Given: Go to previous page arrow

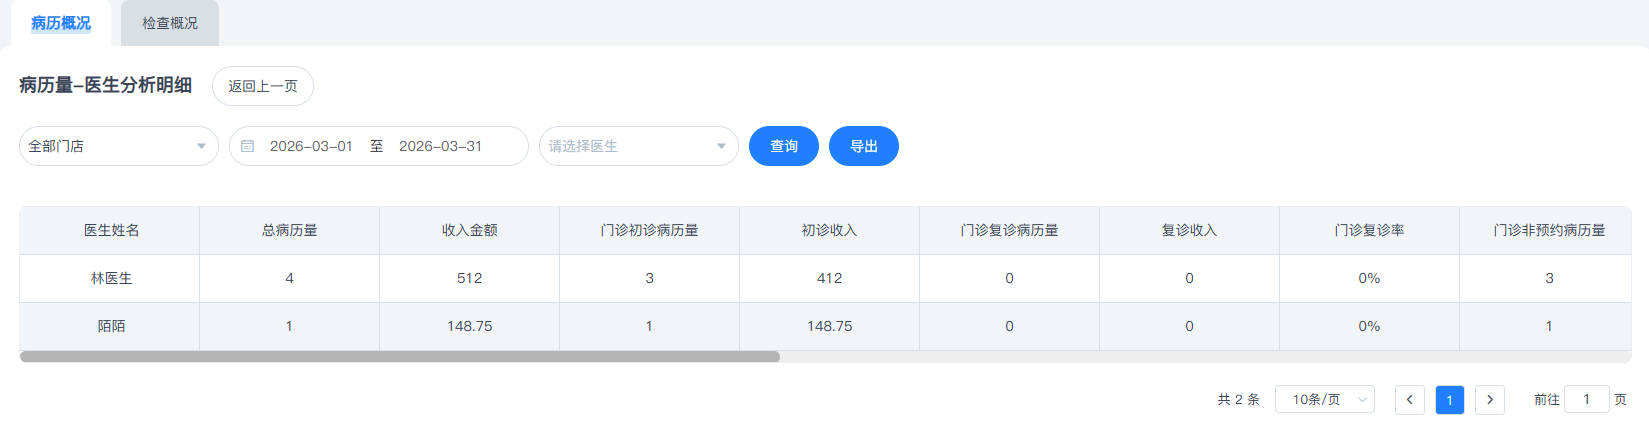Looking at the screenshot, I should click(1409, 400).
